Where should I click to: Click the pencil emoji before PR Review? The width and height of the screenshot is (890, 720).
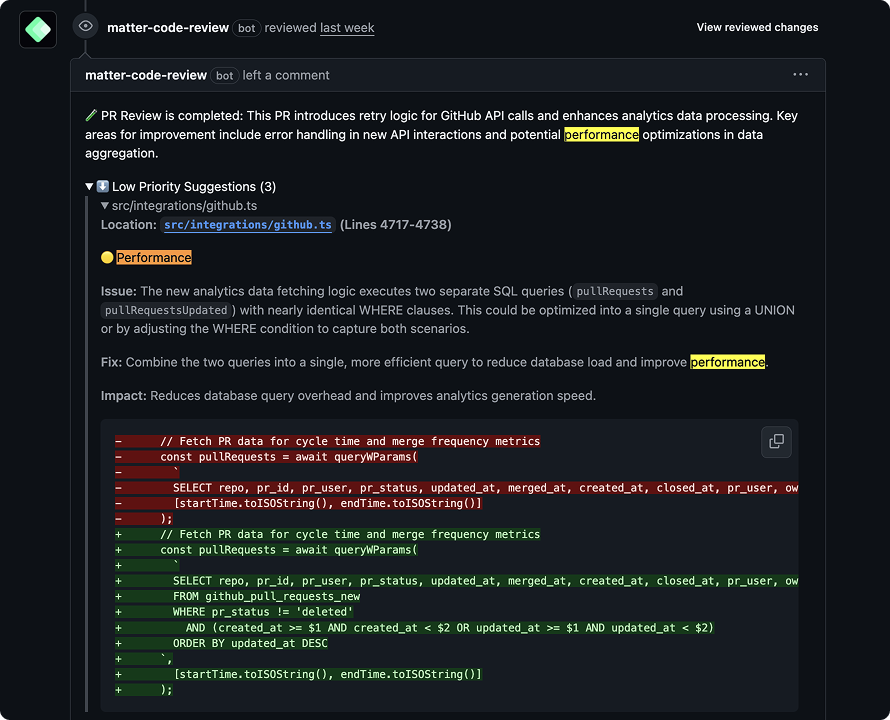pos(91,115)
